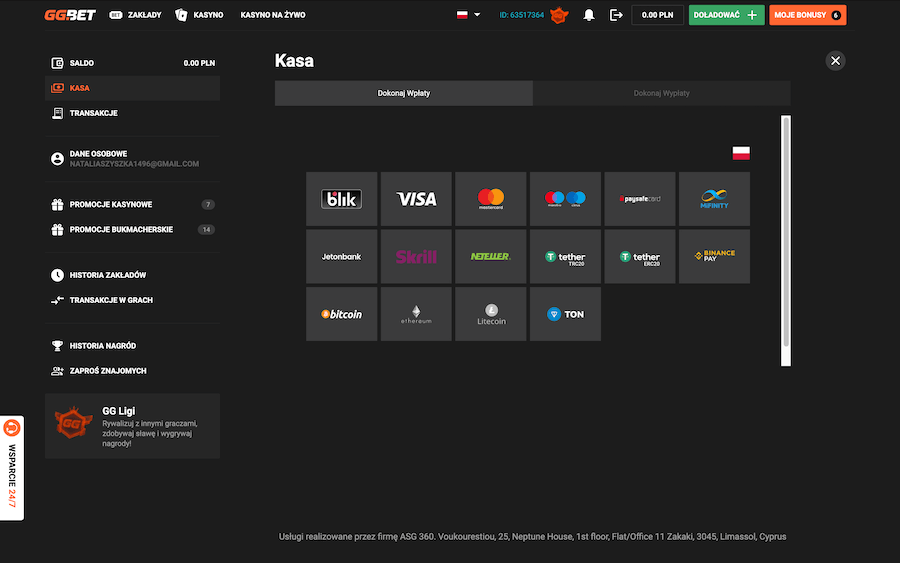
Task: View Historia nagród
Action: (x=133, y=345)
